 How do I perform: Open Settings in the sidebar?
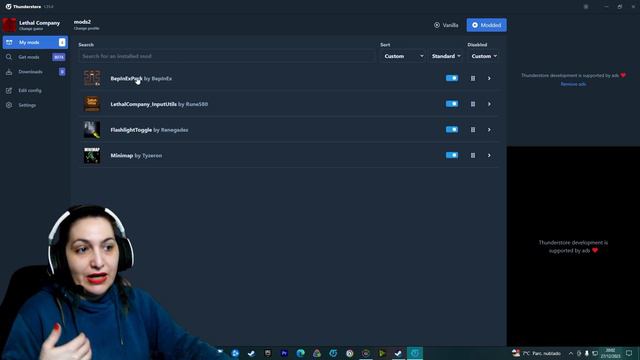(35, 105)
